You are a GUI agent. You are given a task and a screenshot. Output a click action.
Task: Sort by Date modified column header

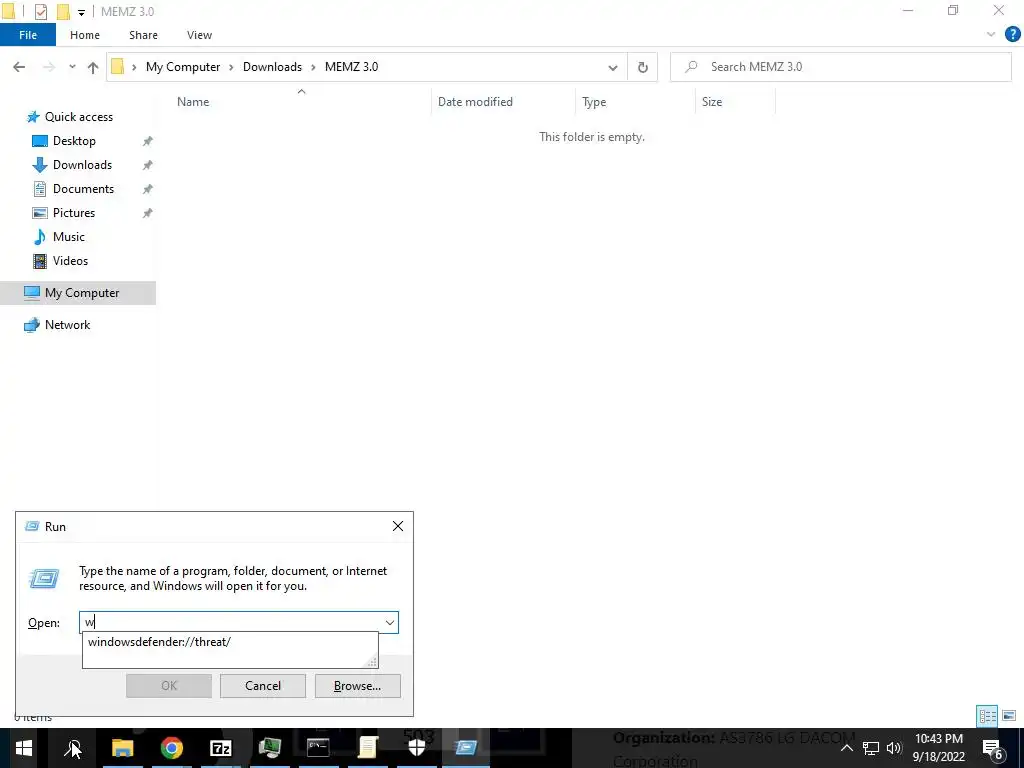point(475,102)
